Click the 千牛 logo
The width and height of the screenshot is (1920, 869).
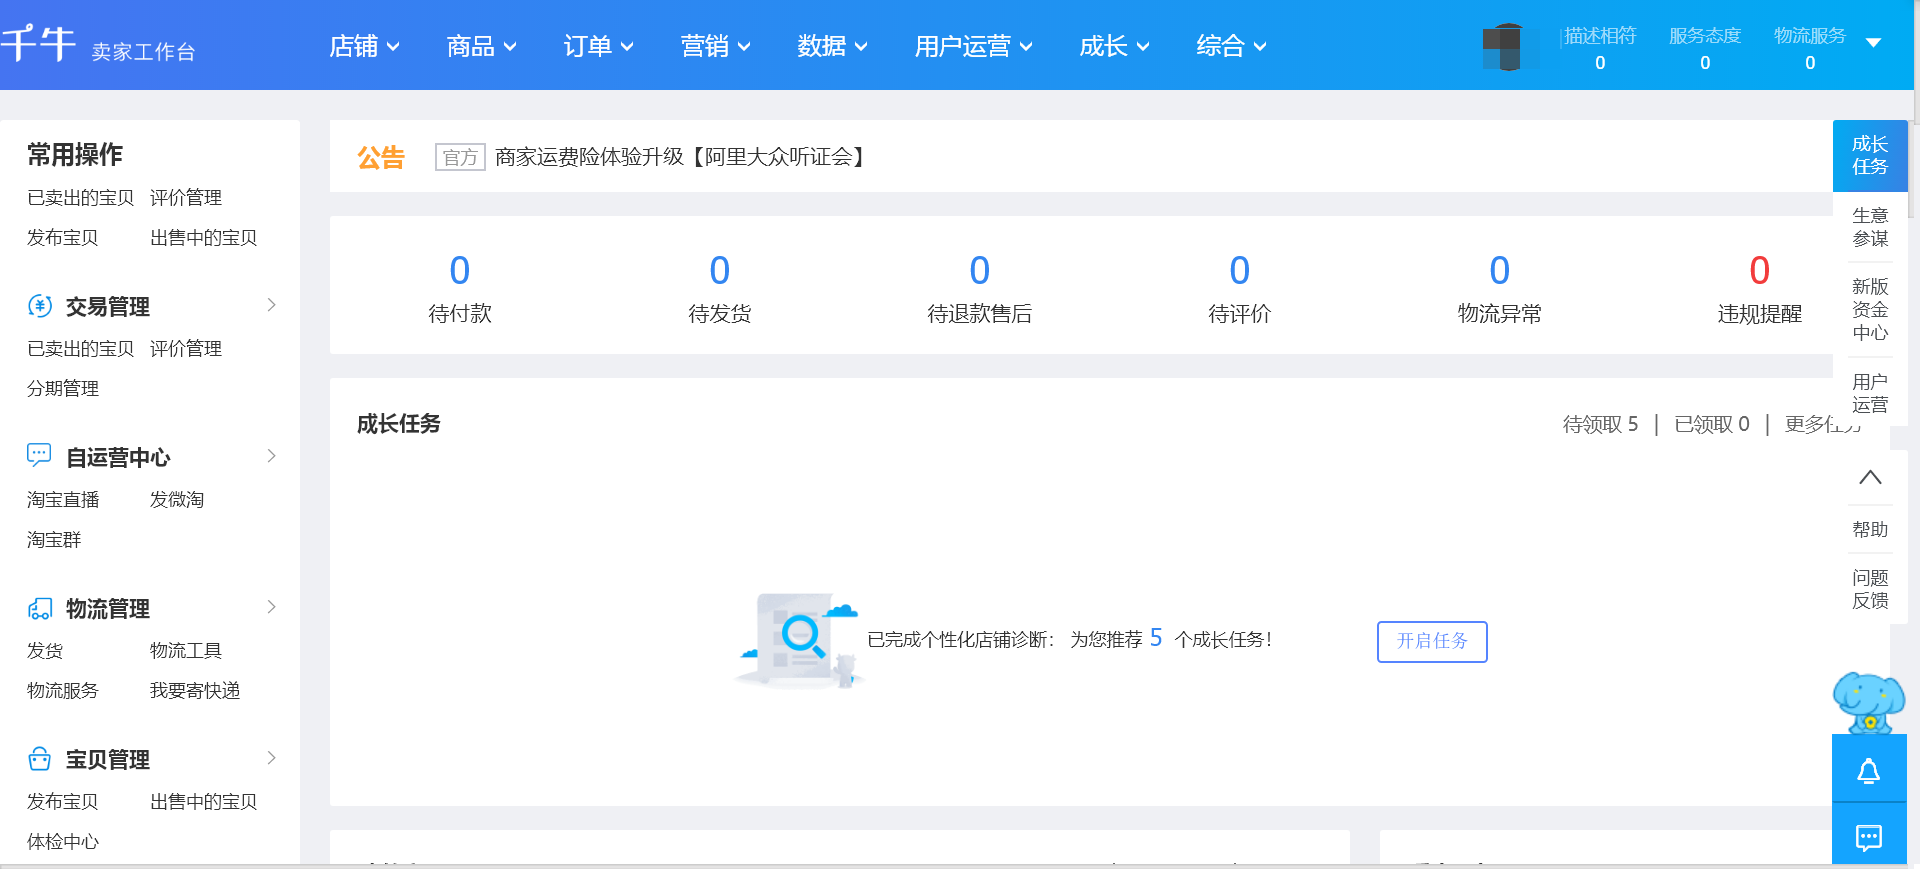[38, 44]
